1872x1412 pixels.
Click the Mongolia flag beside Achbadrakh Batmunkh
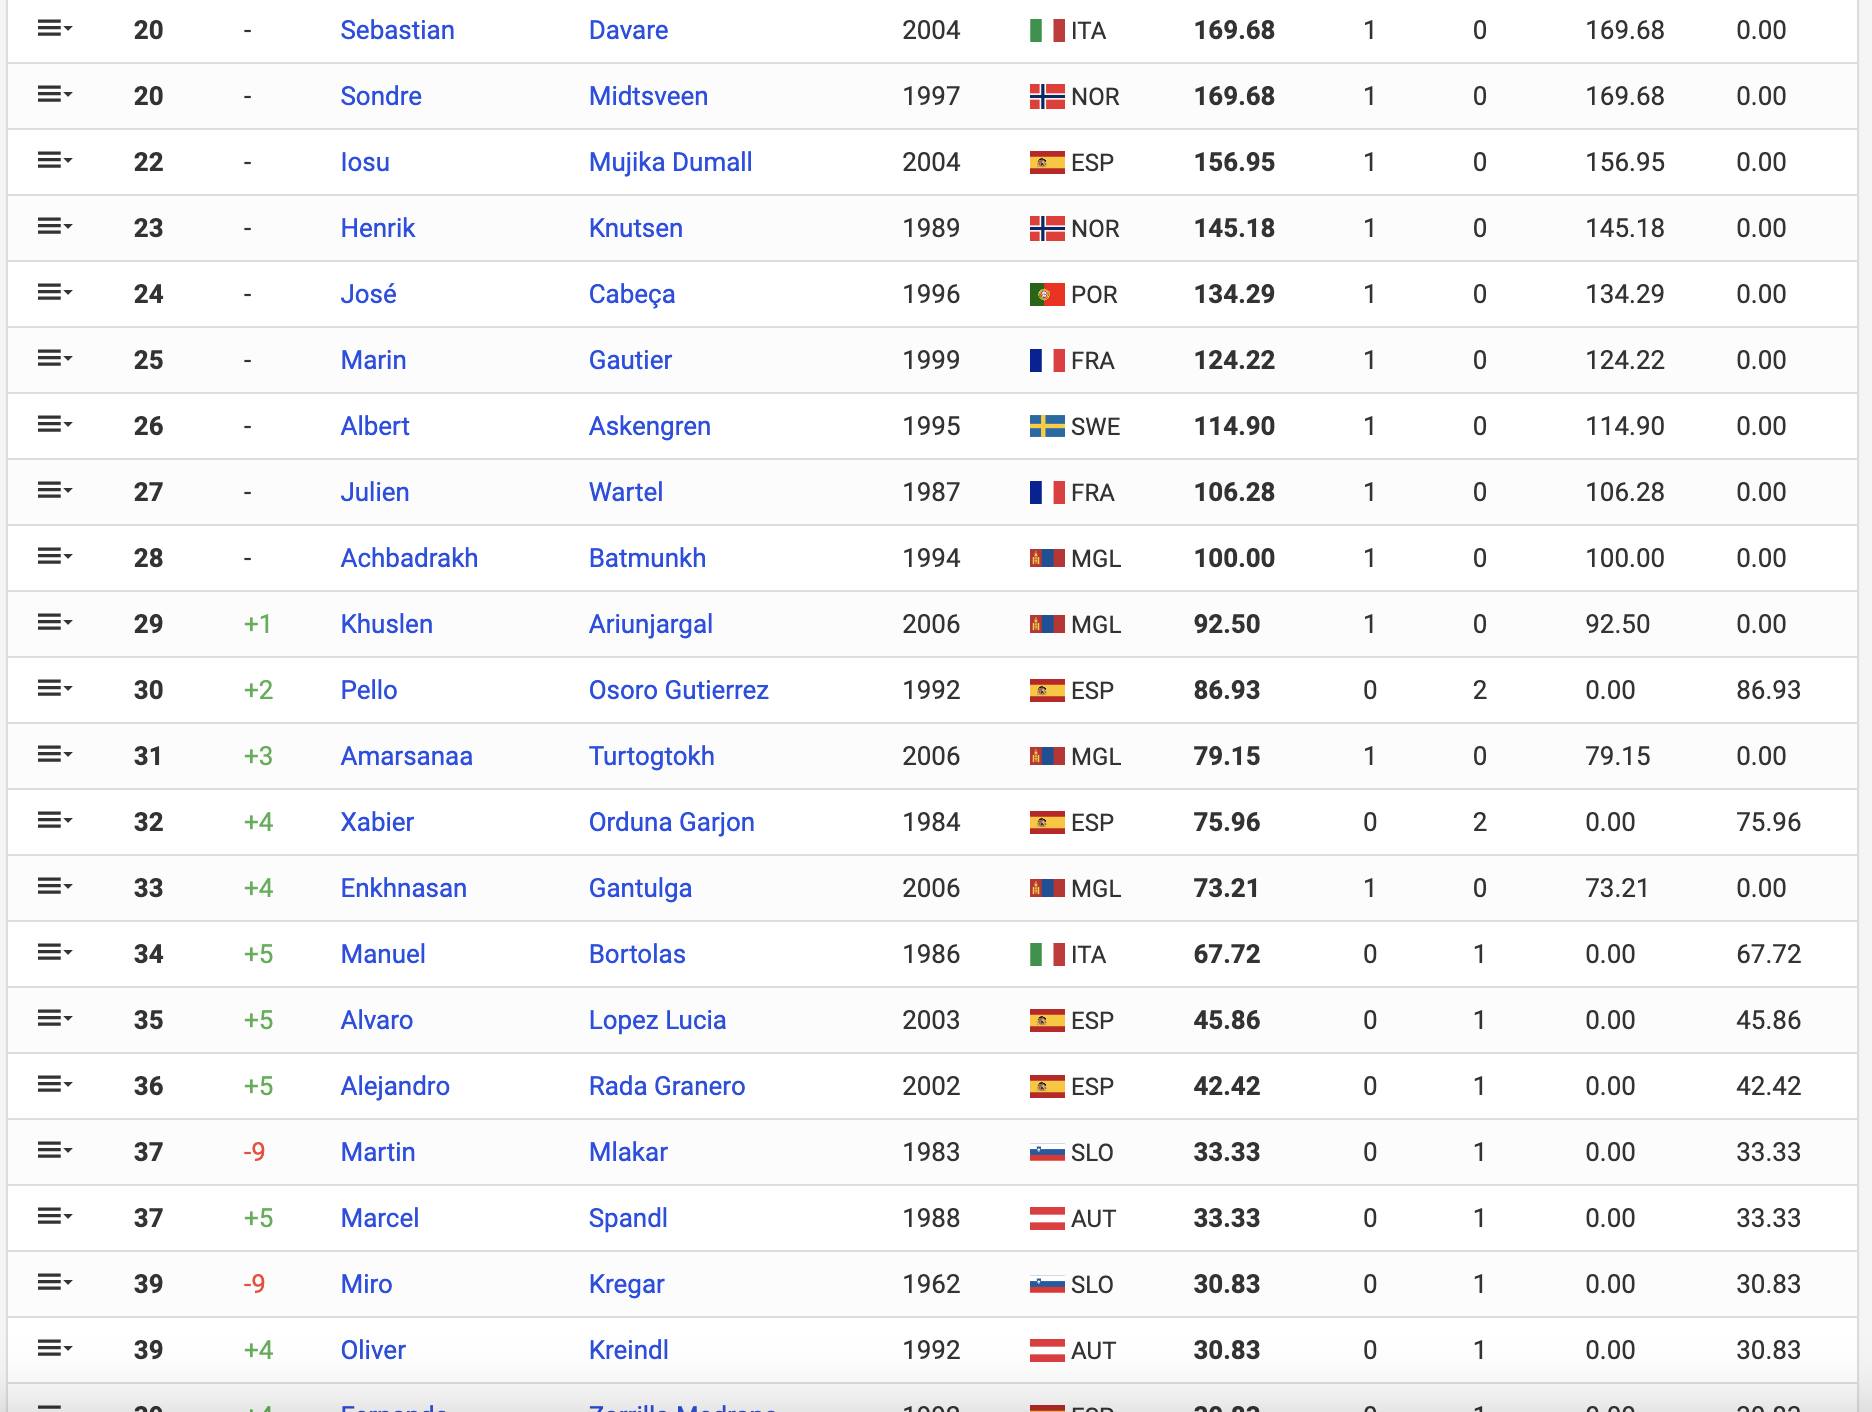[1046, 558]
